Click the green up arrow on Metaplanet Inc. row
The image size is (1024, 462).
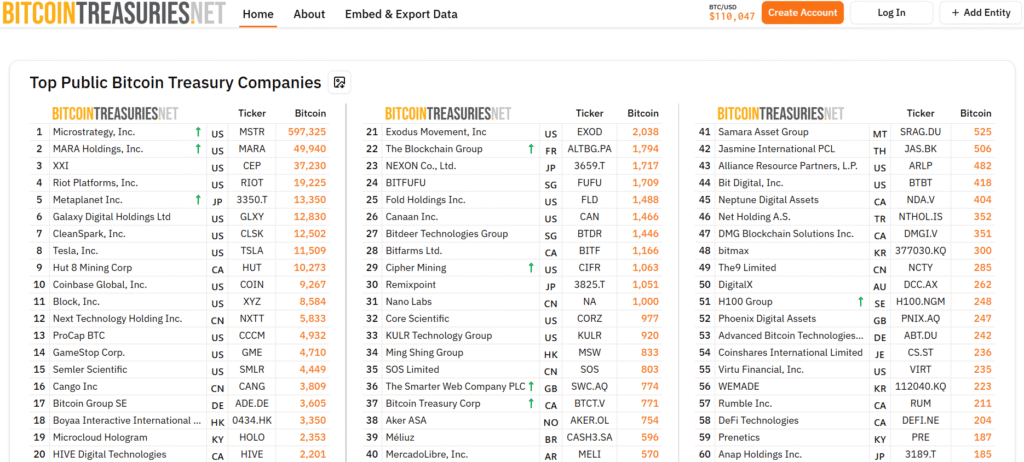click(x=198, y=200)
